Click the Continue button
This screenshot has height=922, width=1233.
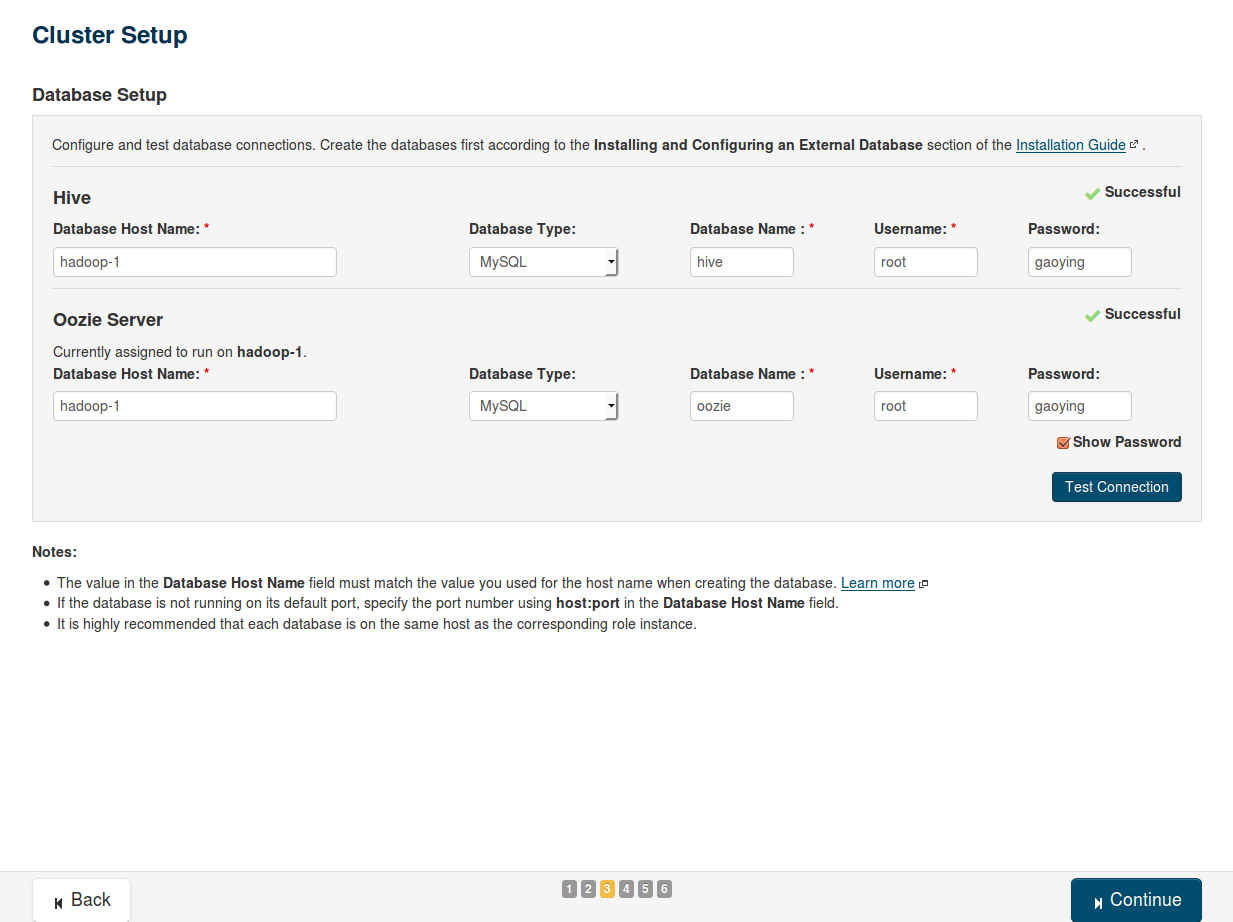[1136, 900]
